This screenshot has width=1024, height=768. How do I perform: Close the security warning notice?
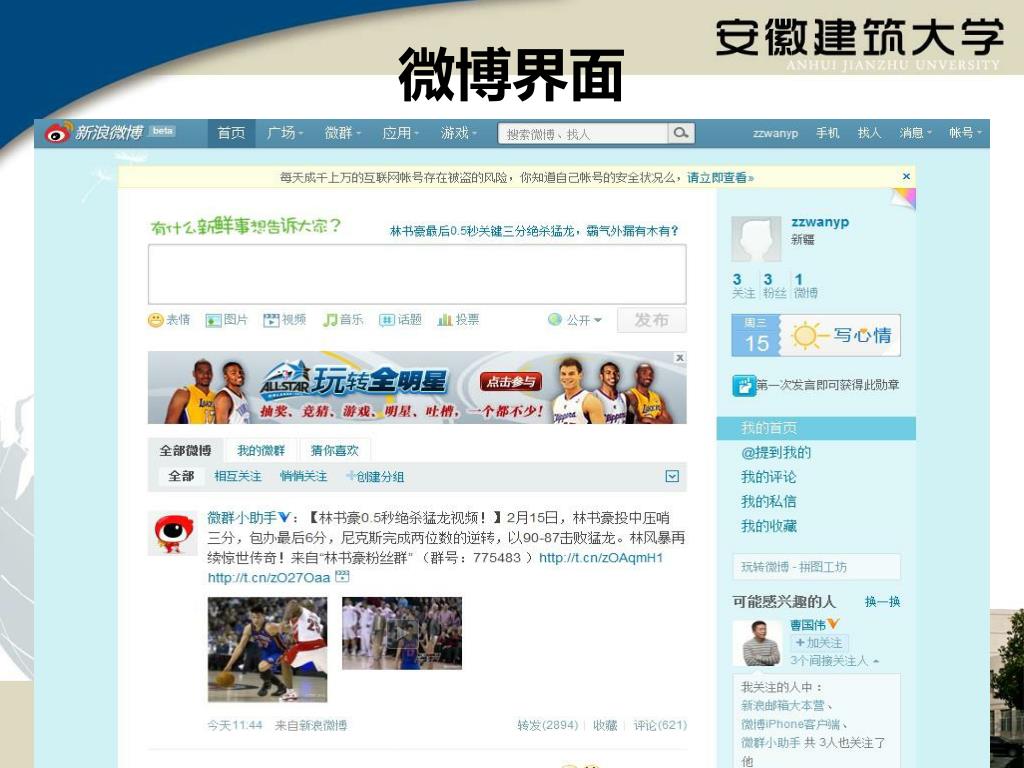(x=906, y=176)
